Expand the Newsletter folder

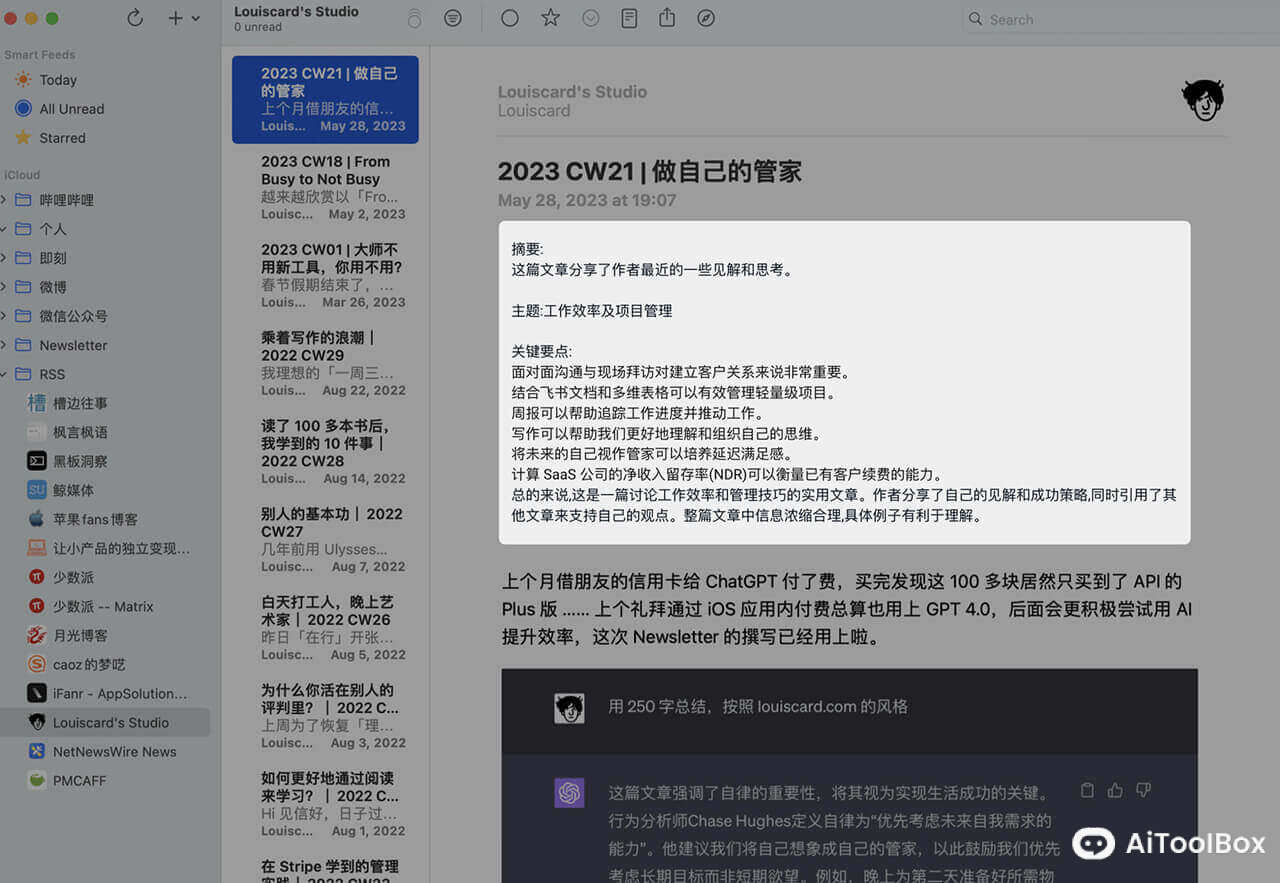point(5,345)
